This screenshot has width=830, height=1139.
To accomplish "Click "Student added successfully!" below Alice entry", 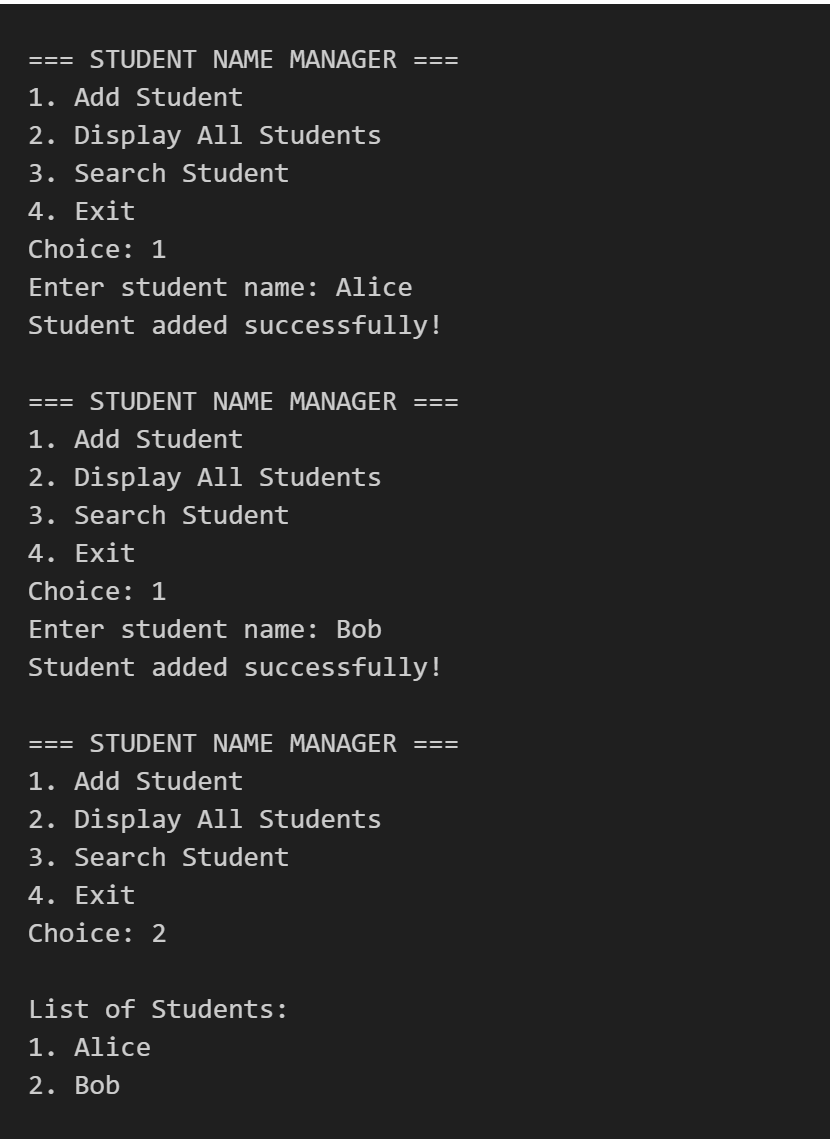I will pyautogui.click(x=235, y=326).
